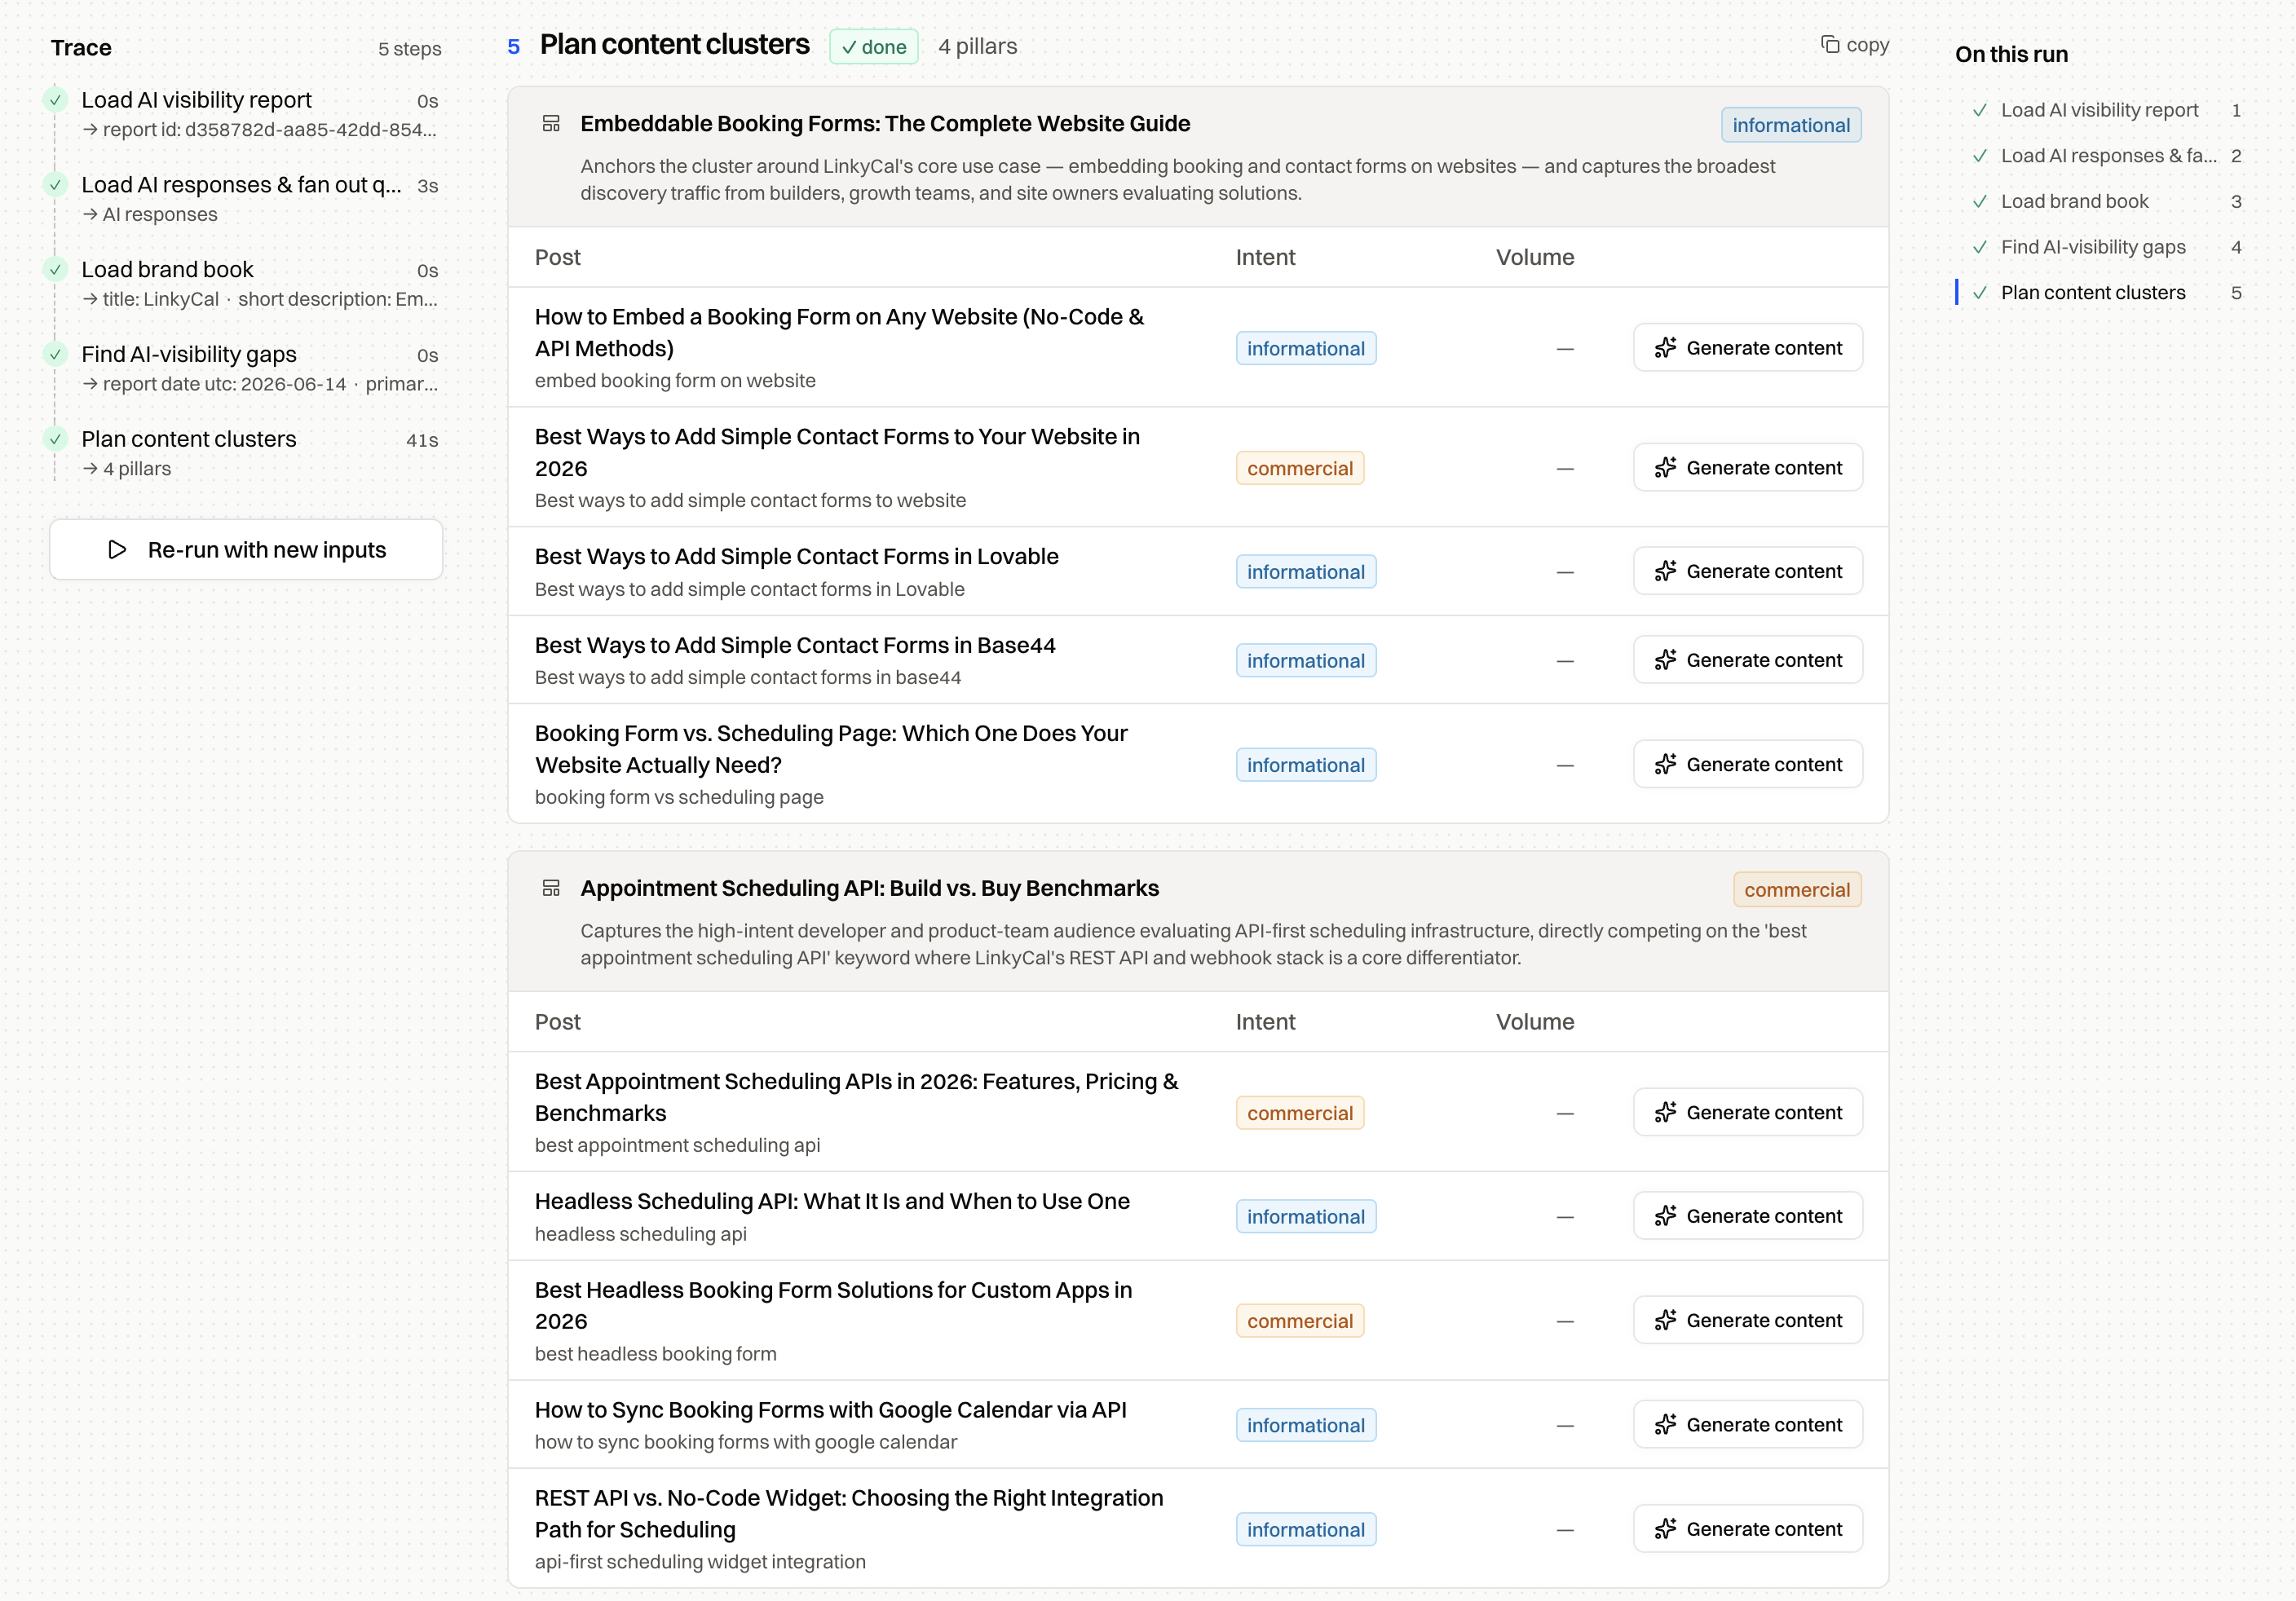Click sparkle icon in Contact Forms in Lovable row
The width and height of the screenshot is (2296, 1601).
[x=1665, y=571]
